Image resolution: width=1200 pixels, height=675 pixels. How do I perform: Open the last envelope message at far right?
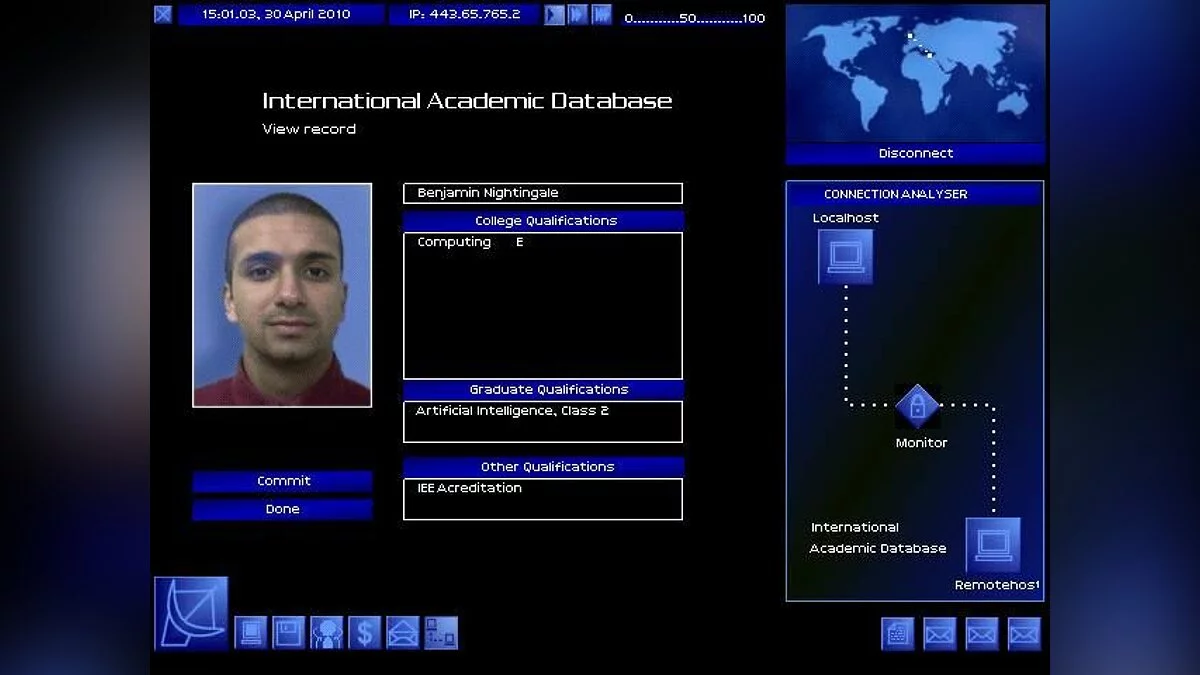[x=1024, y=634]
